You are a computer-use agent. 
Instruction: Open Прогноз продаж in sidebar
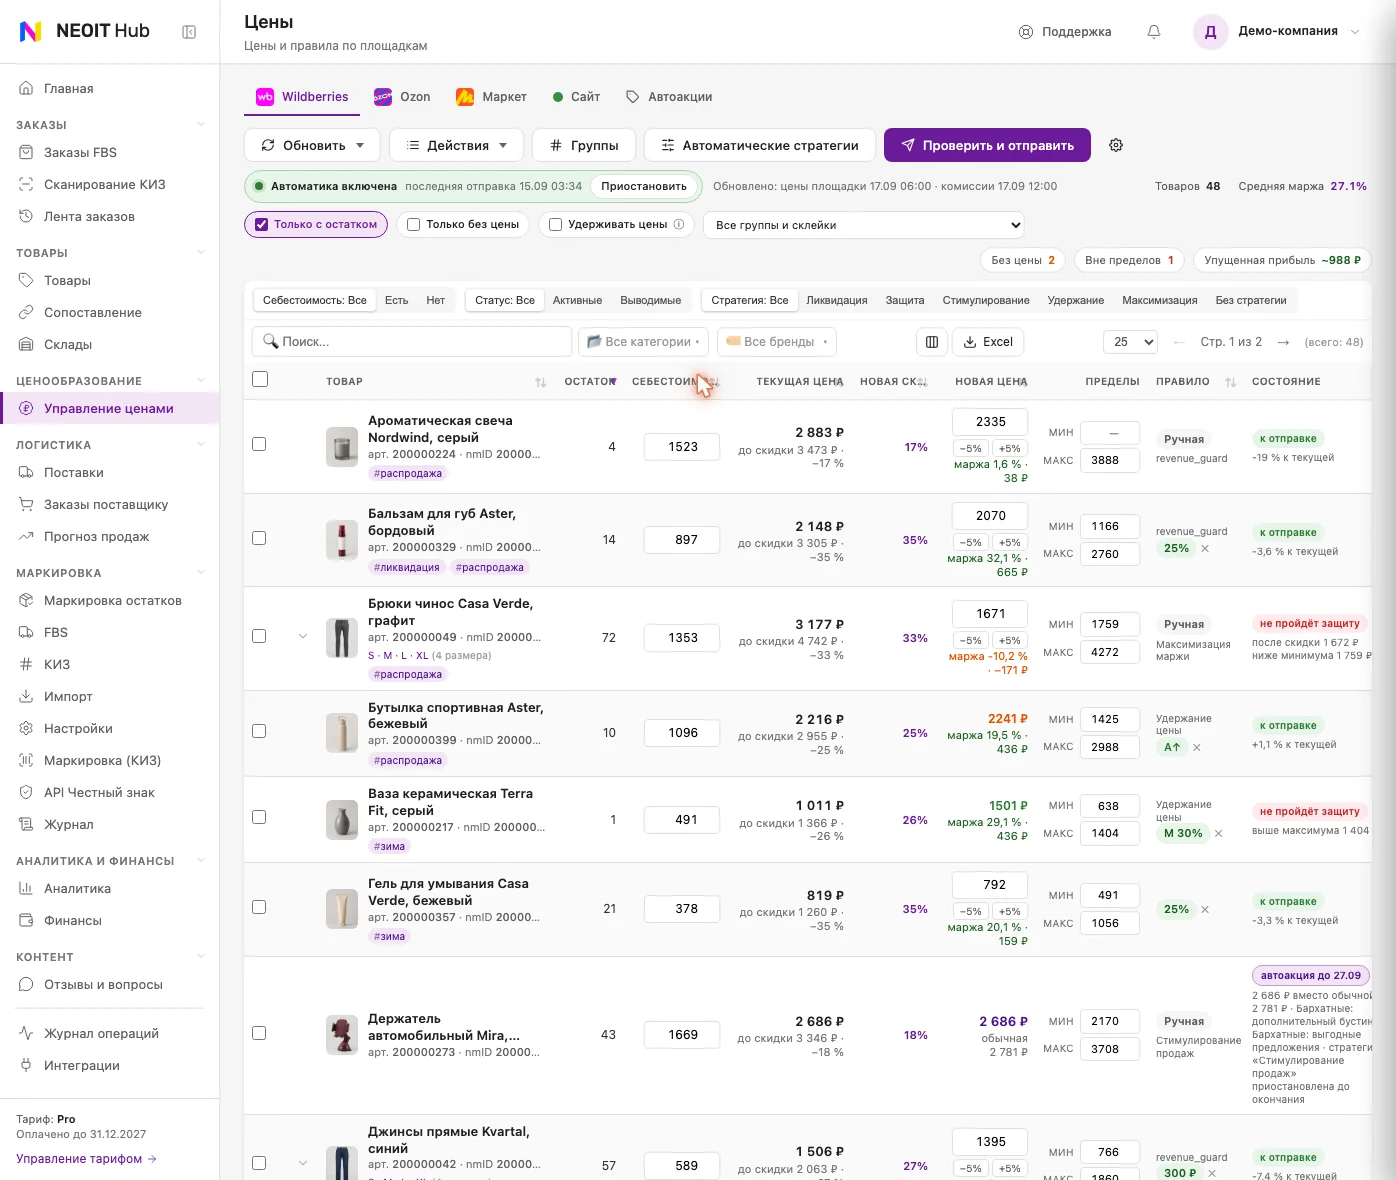click(96, 537)
